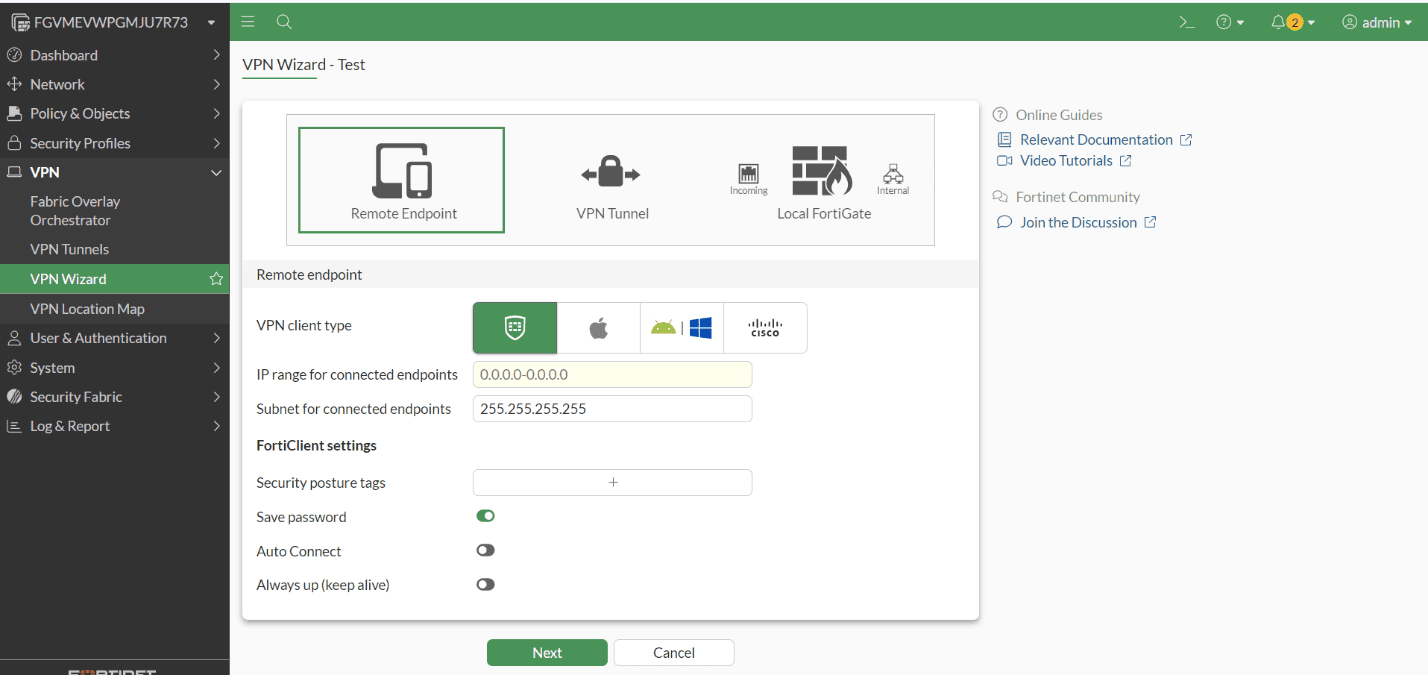The width and height of the screenshot is (1428, 675).
Task: Click the Security Profiles lock icon
Action: (x=14, y=143)
